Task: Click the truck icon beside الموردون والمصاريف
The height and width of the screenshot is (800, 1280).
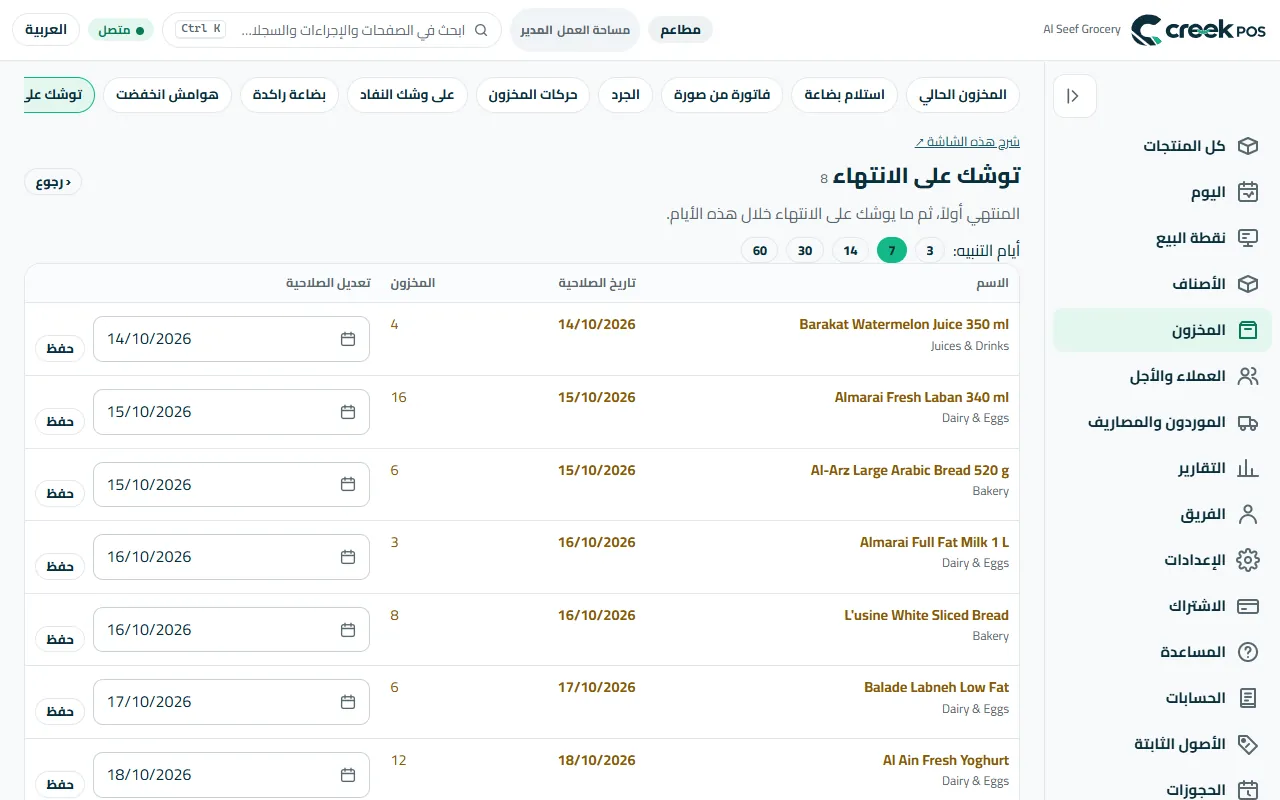Action: click(x=1247, y=422)
